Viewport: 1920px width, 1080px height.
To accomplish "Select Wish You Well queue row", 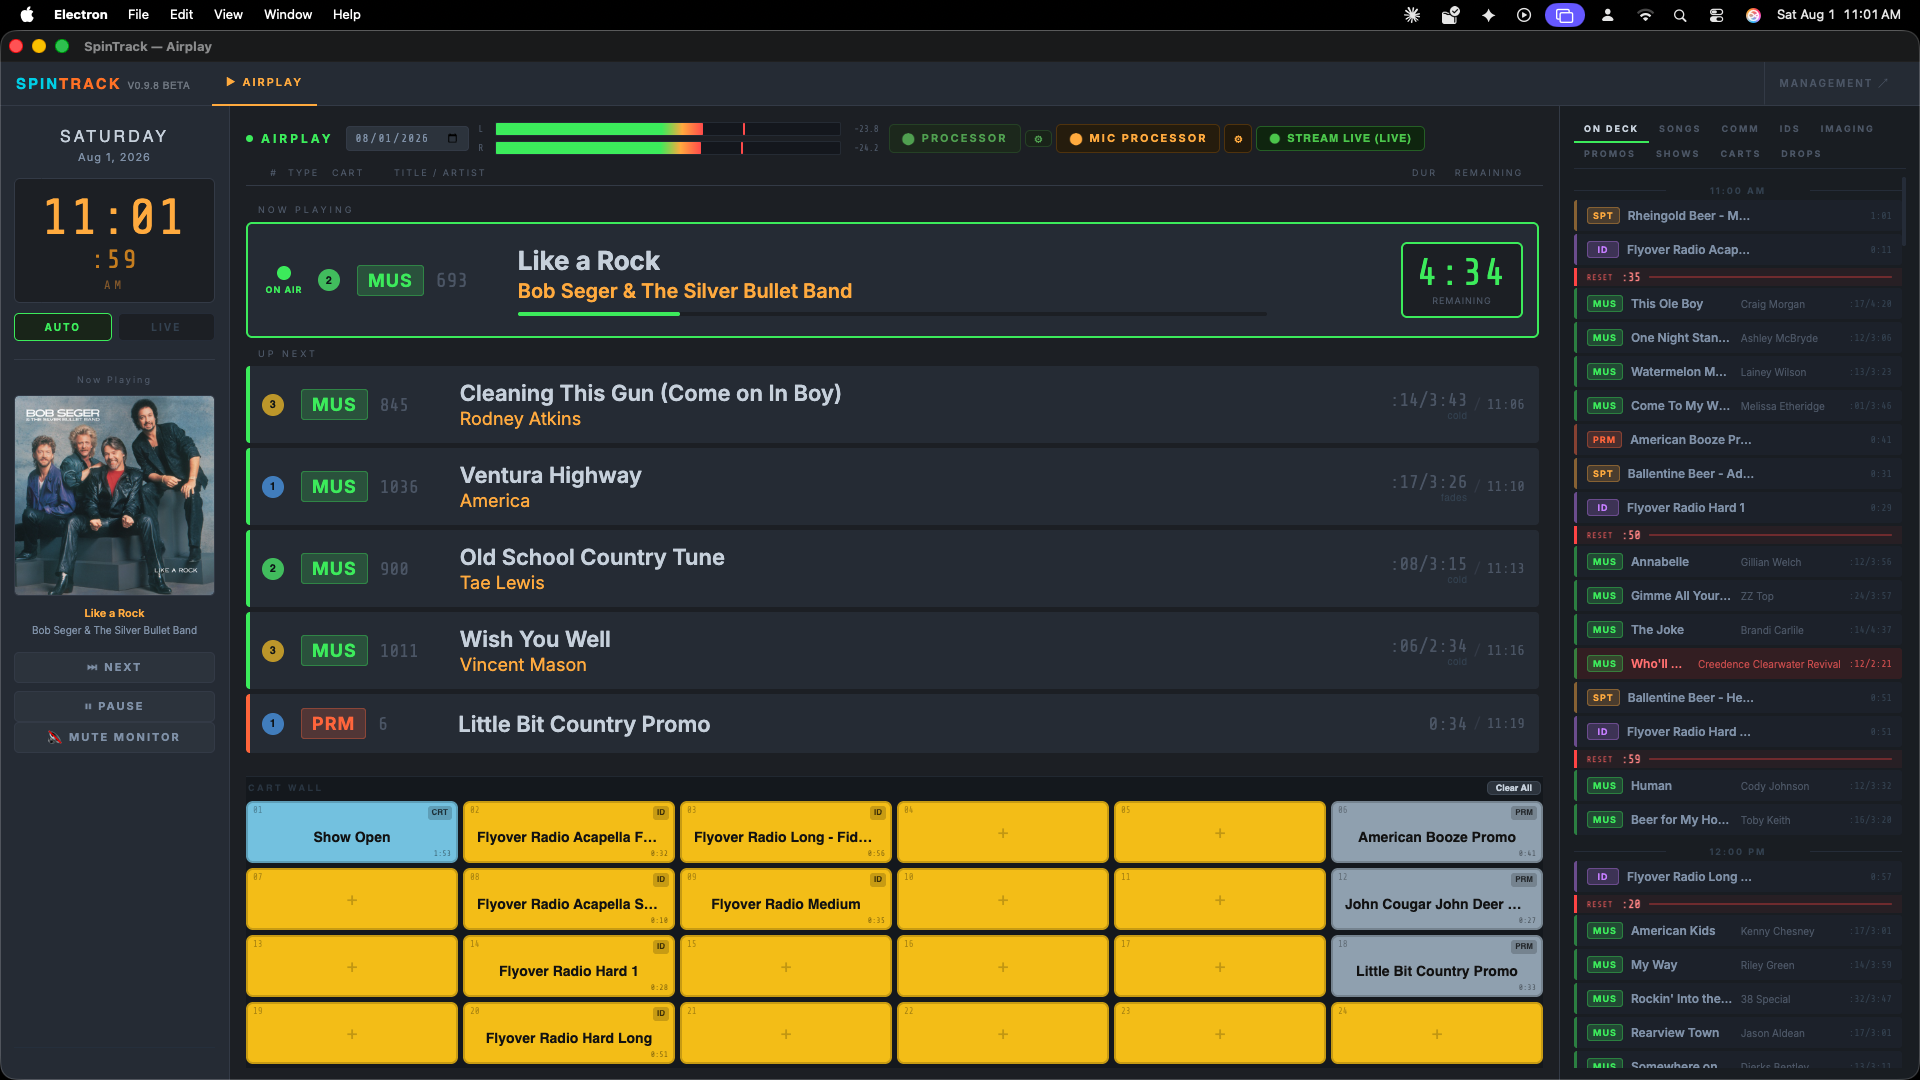I will [892, 651].
